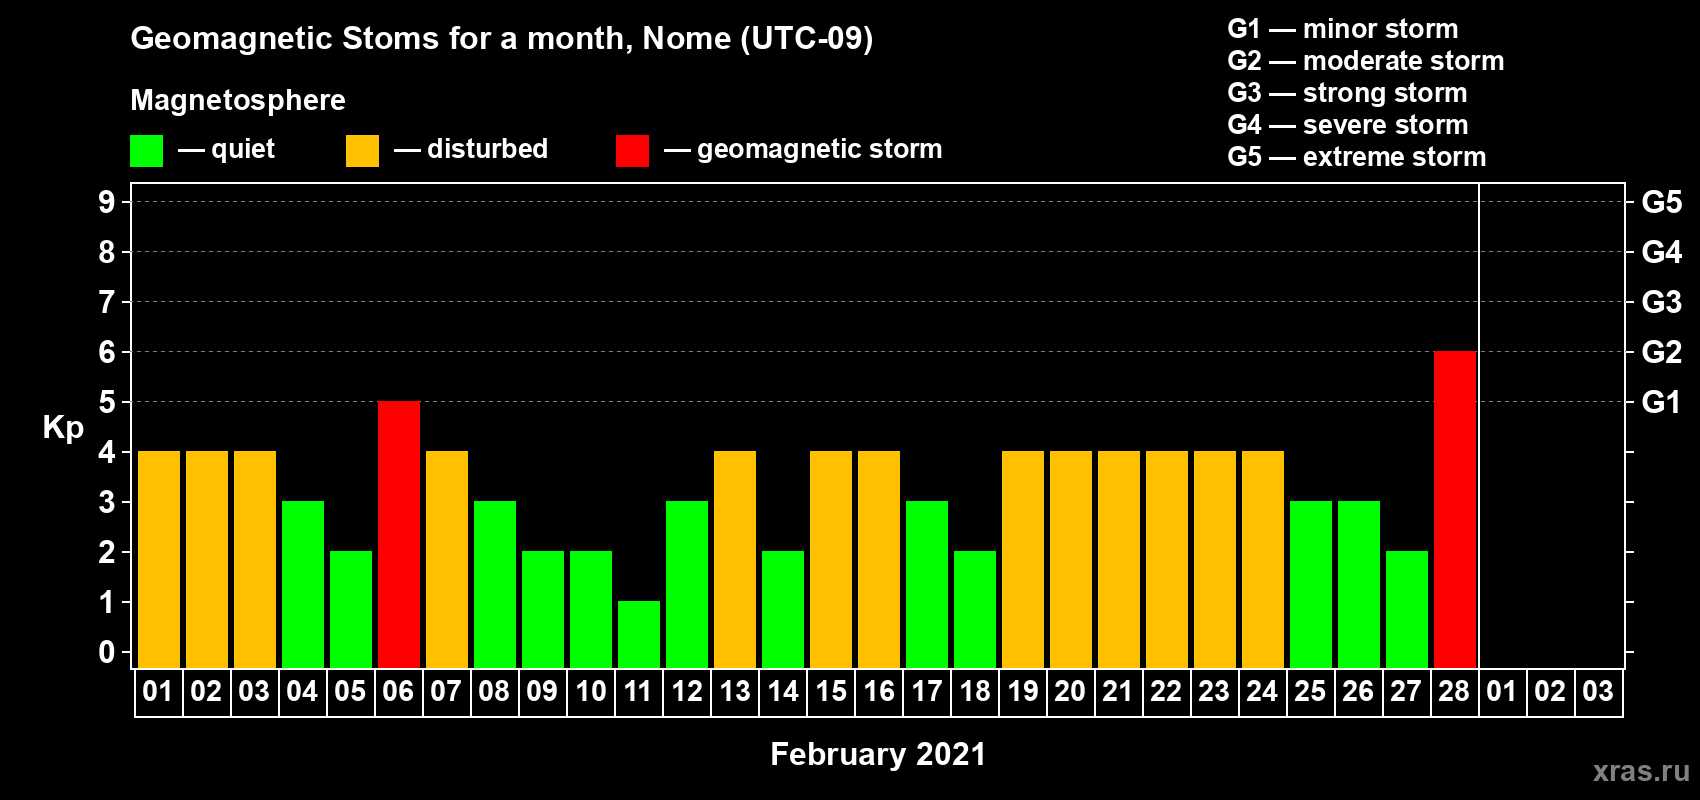
Task: Click the orange bar for February 13
Action: [x=735, y=560]
